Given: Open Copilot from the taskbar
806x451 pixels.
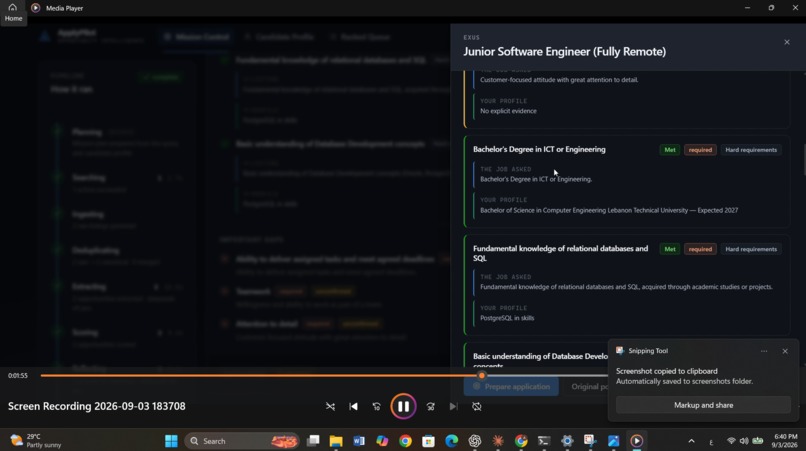Looking at the screenshot, I should coord(382,441).
